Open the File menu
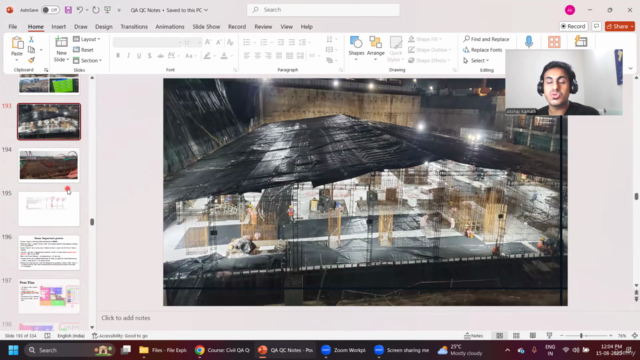The image size is (640, 360). [13, 27]
